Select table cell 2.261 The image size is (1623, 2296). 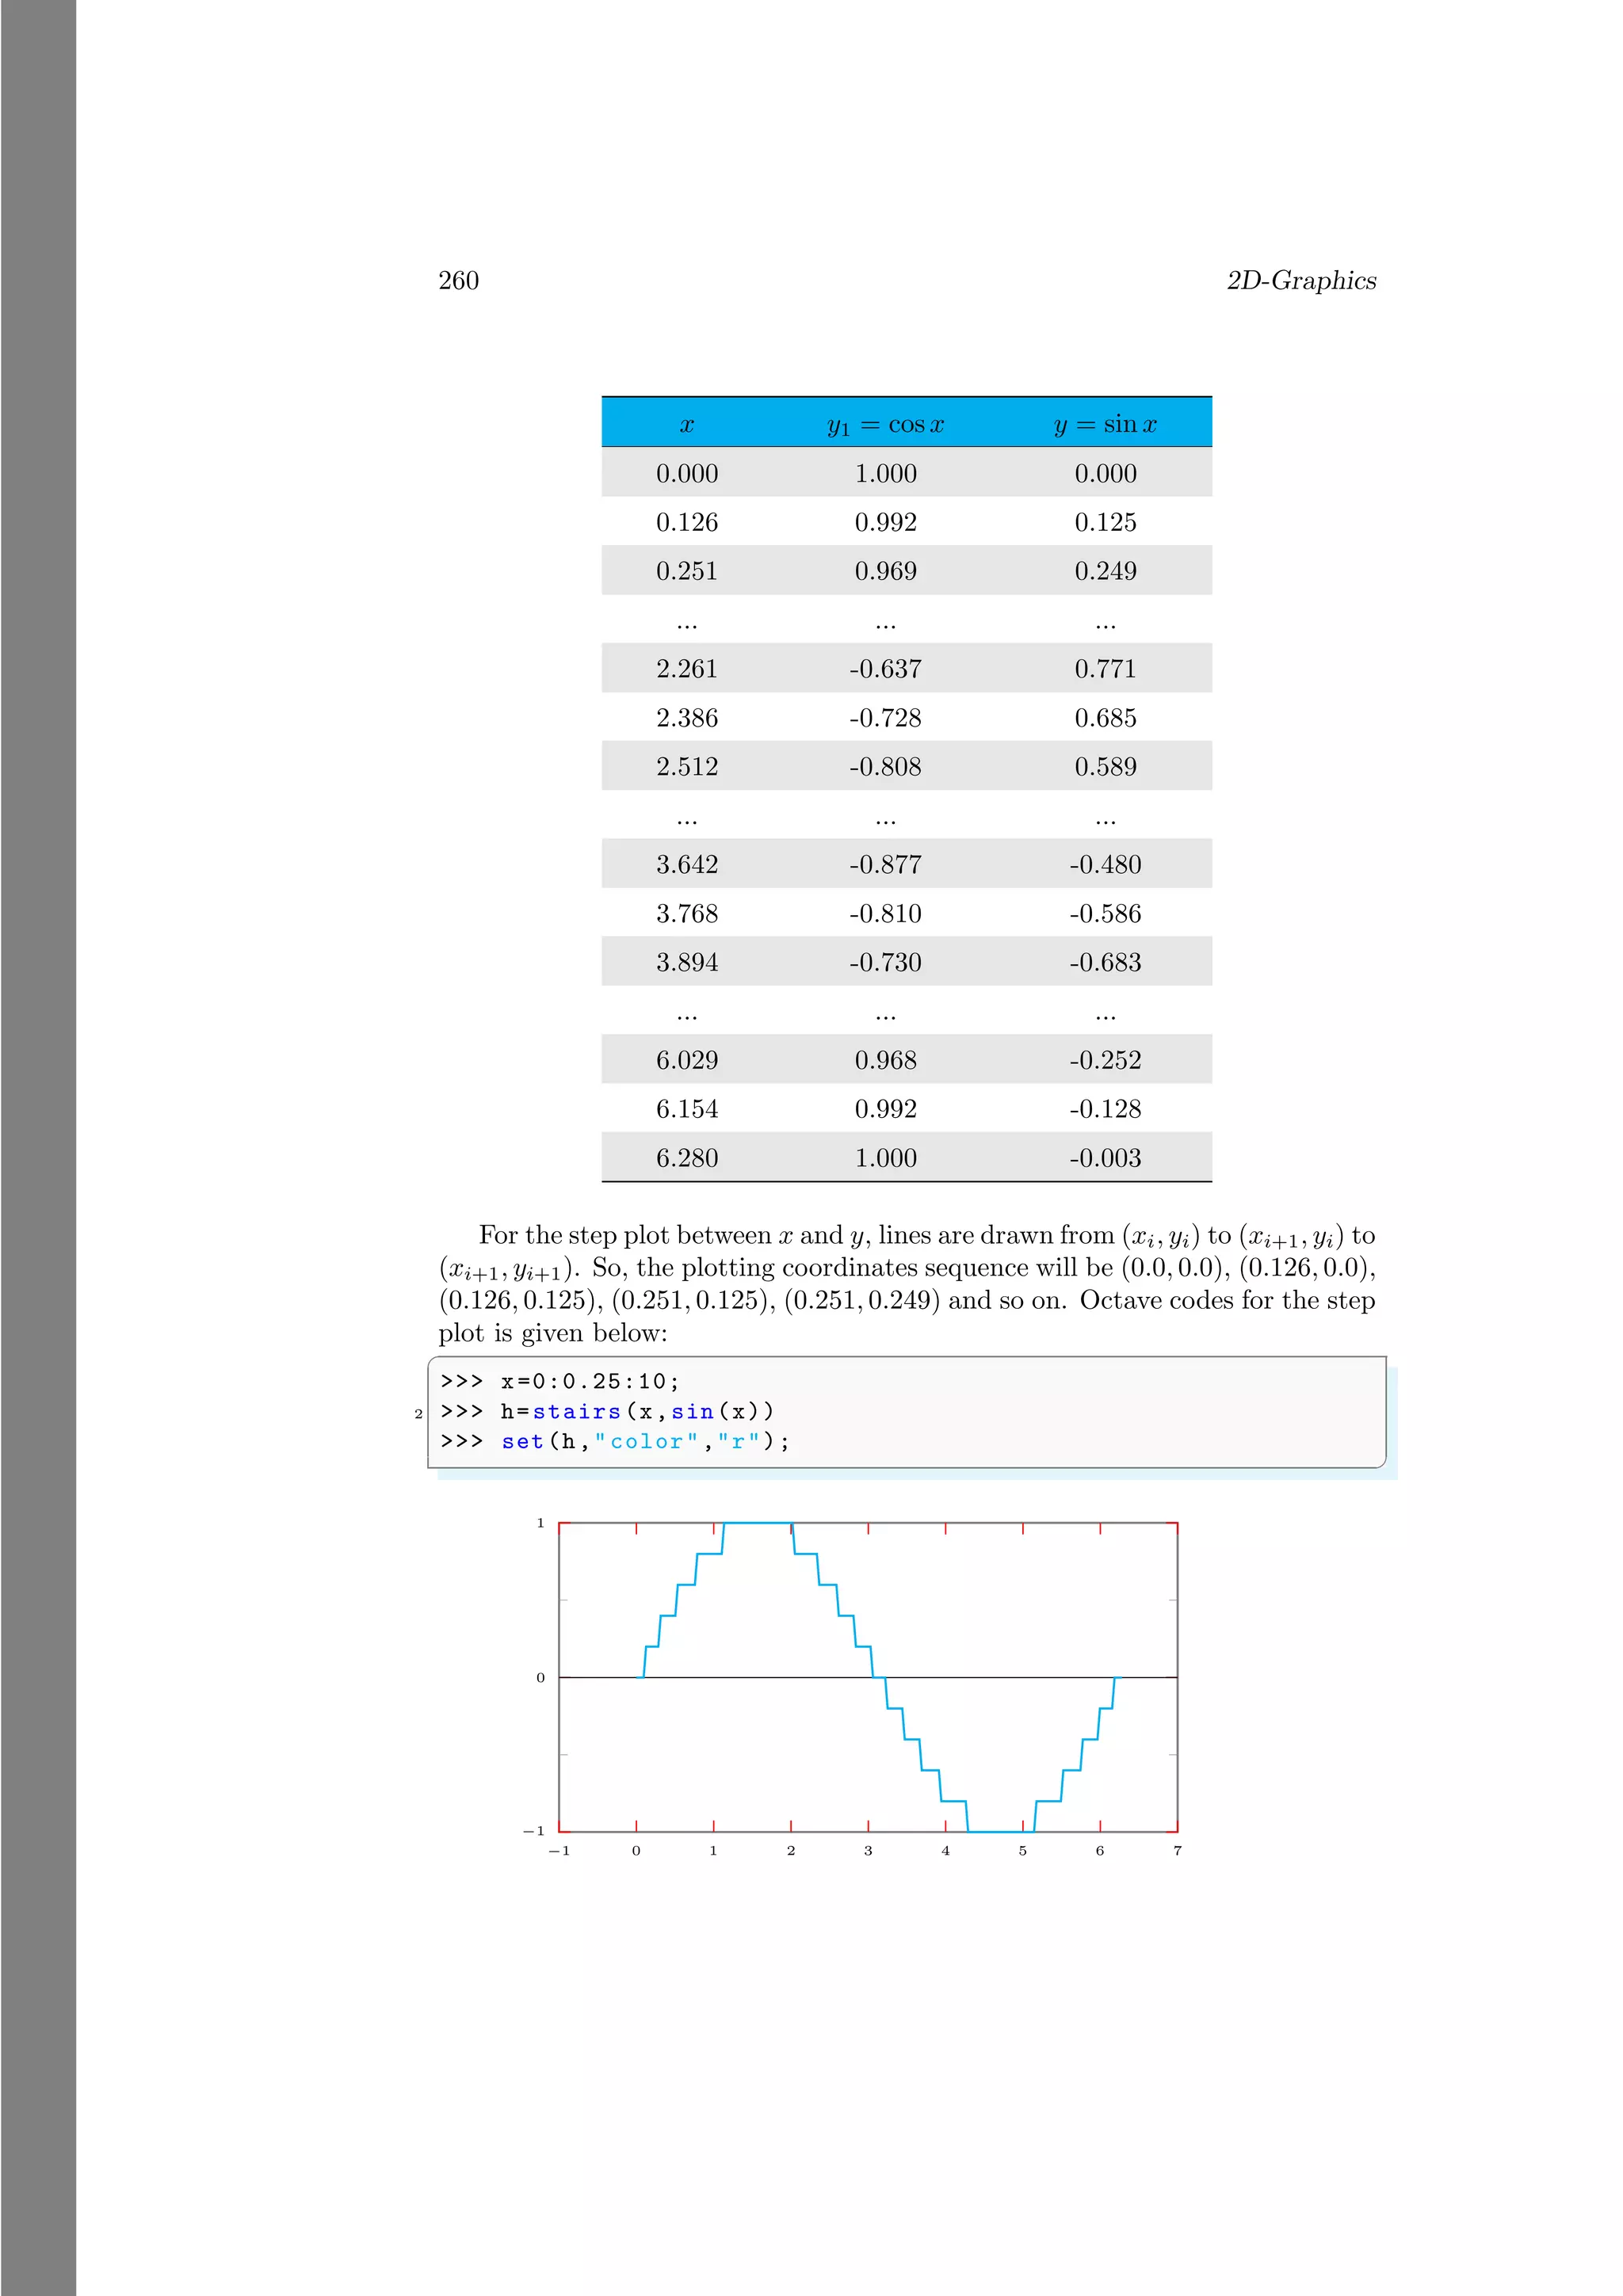(x=687, y=669)
